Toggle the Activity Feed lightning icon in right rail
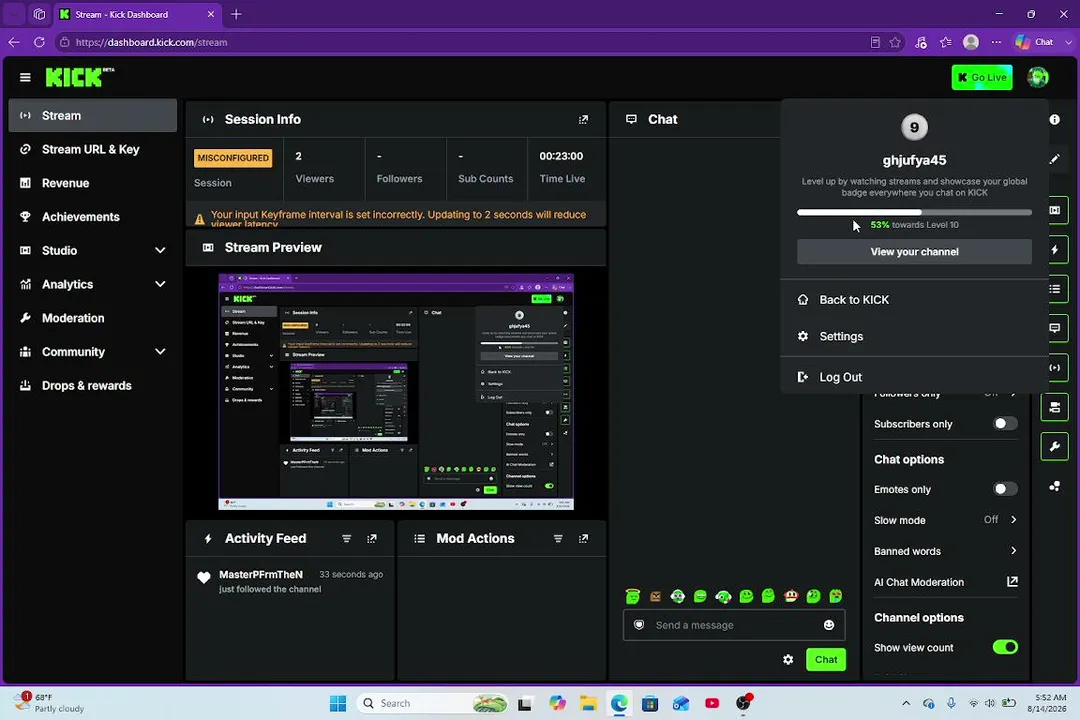Screen dimensions: 1080x720 point(1055,249)
